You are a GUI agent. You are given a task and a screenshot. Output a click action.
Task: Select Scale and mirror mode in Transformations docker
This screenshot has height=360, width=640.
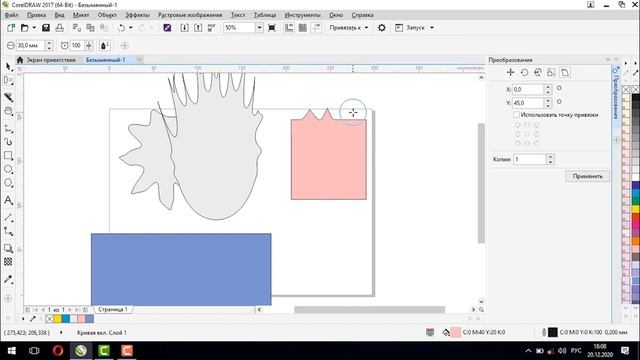click(538, 73)
